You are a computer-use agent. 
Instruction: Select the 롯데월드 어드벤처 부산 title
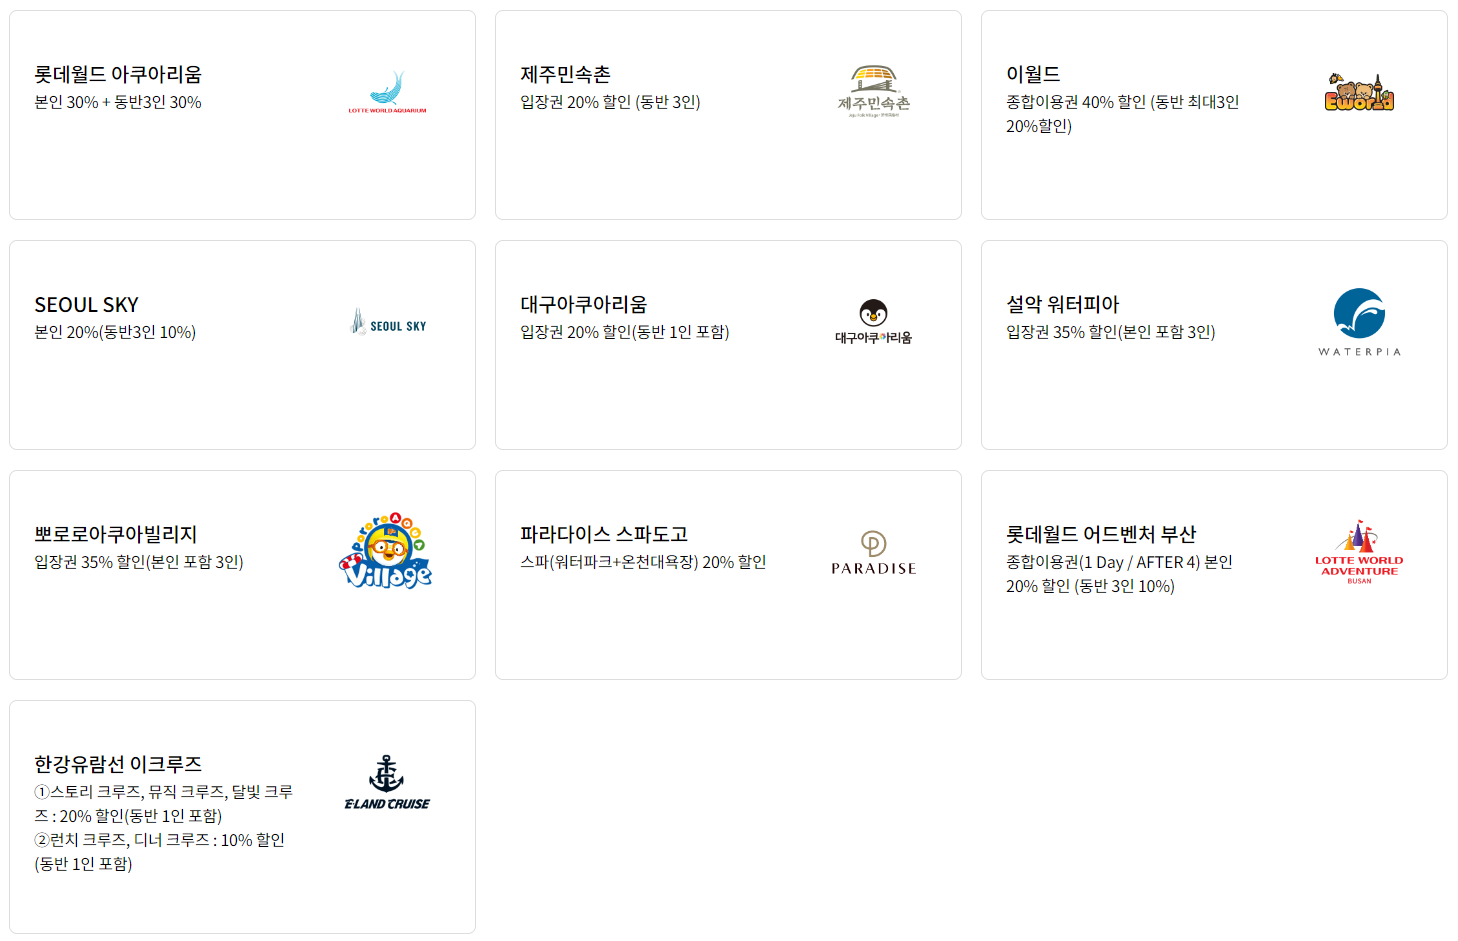coord(1101,534)
